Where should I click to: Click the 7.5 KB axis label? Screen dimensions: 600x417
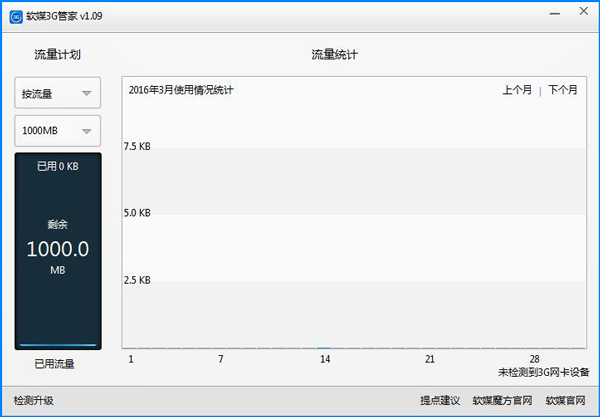(137, 147)
